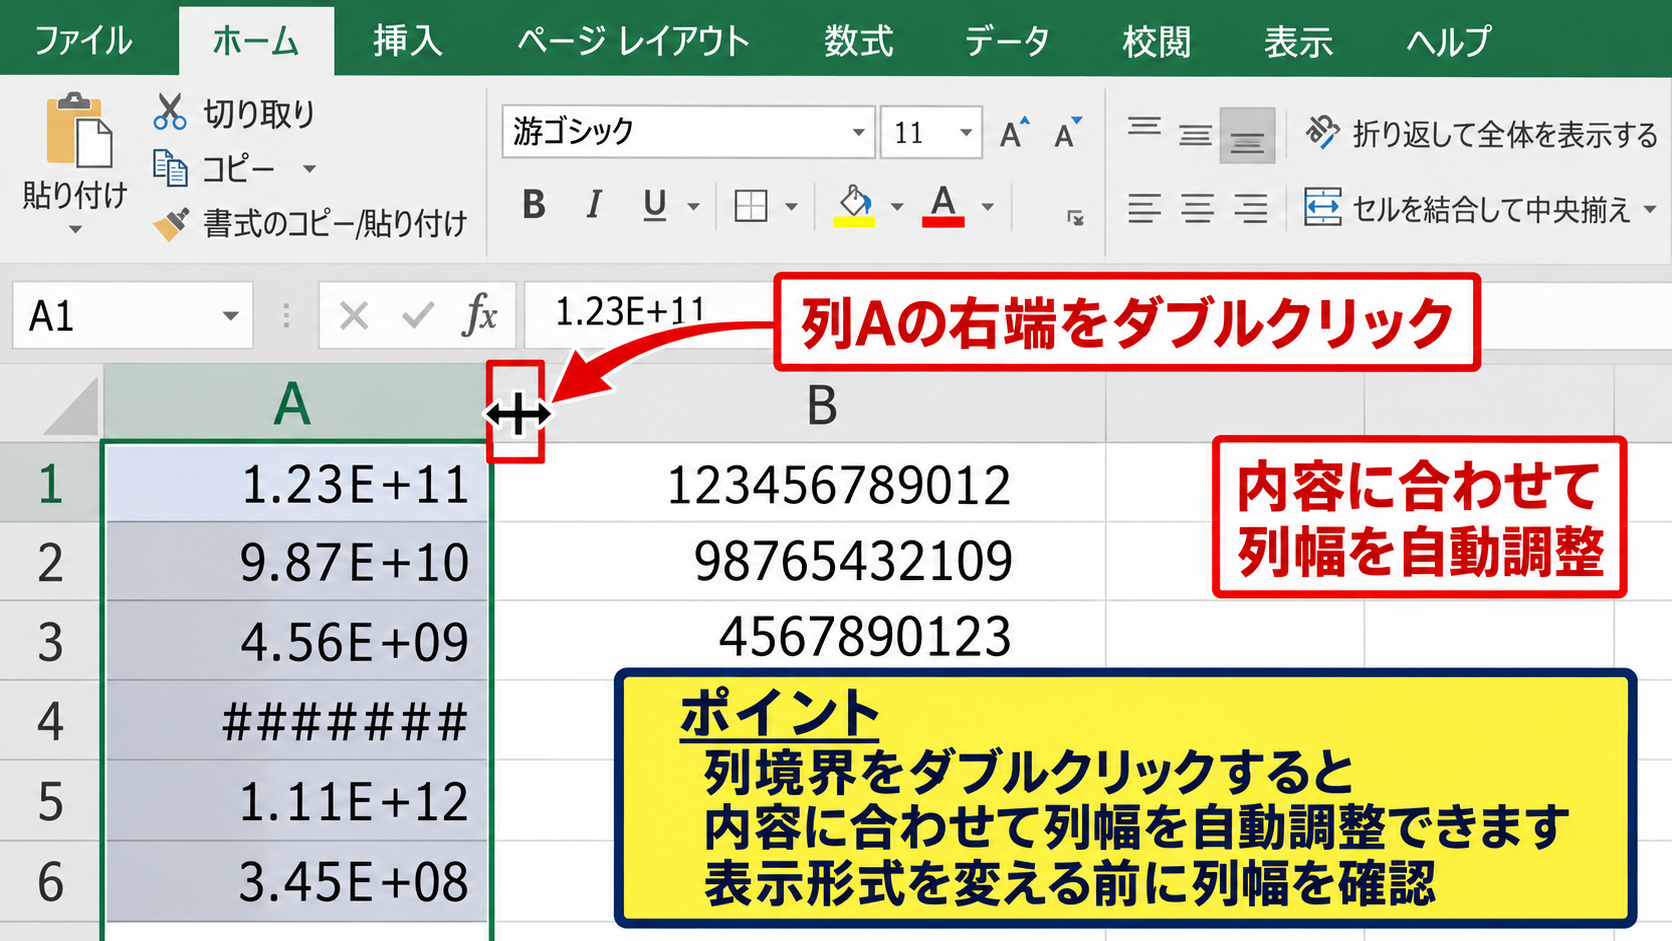The width and height of the screenshot is (1672, 941).
Task: Click the Paste clipboard icon
Action: pyautogui.click(x=78, y=130)
